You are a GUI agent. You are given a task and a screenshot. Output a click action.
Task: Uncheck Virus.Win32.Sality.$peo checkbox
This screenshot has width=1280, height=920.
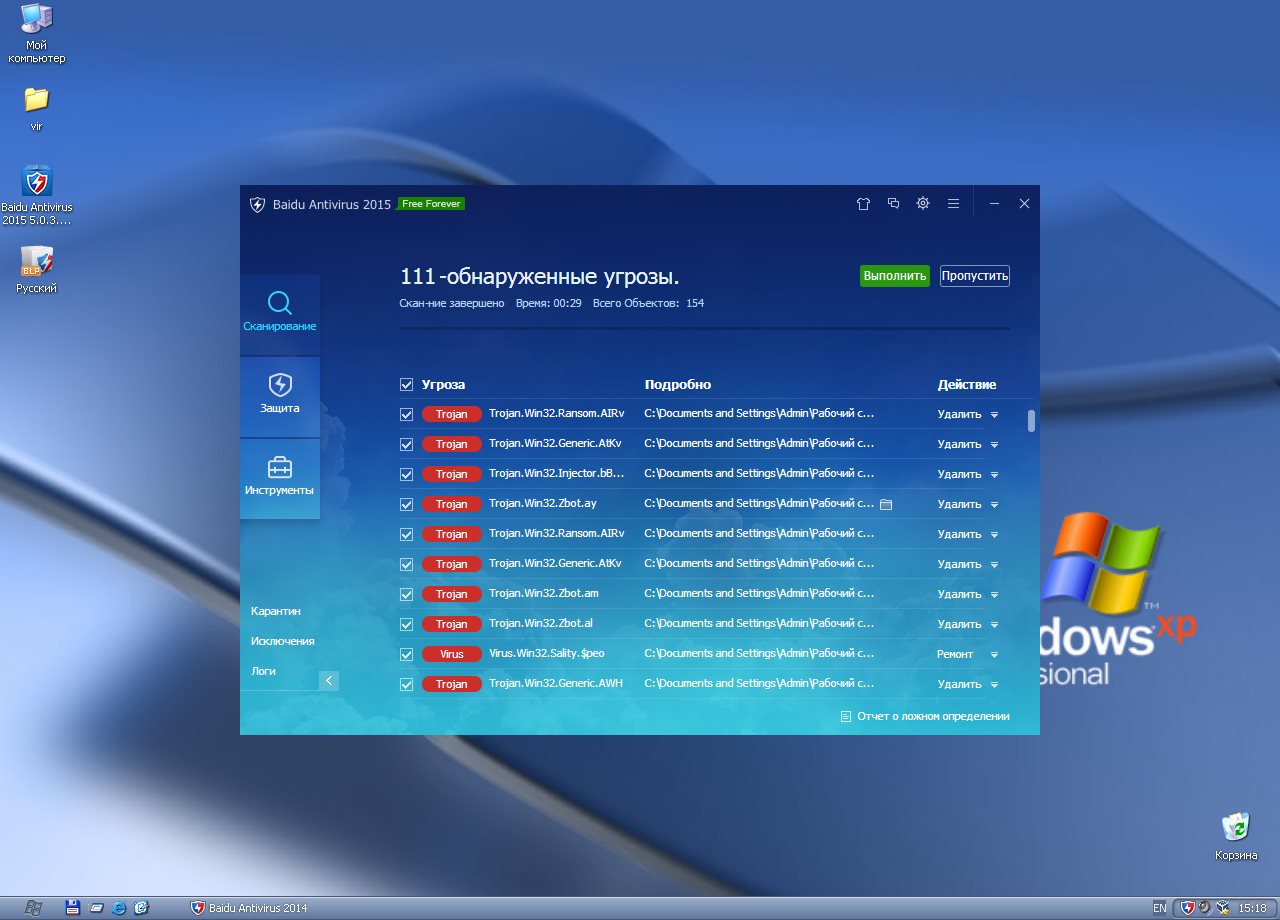[406, 654]
